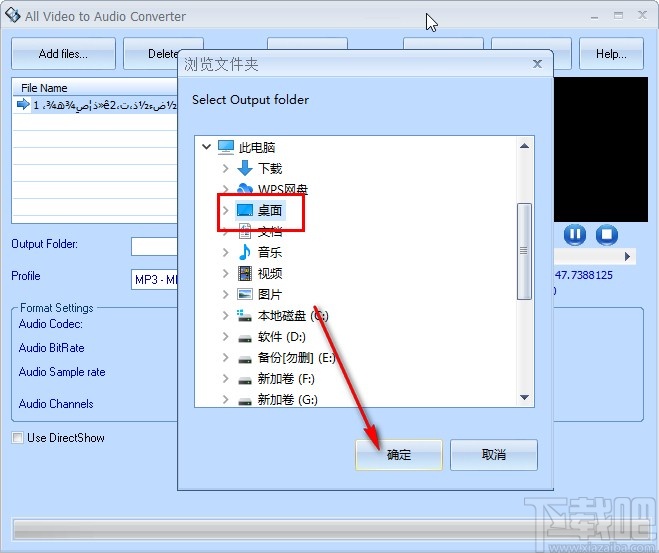Click the 软件 (D:) drive icon
Screen dimensions: 659x553
point(245,338)
